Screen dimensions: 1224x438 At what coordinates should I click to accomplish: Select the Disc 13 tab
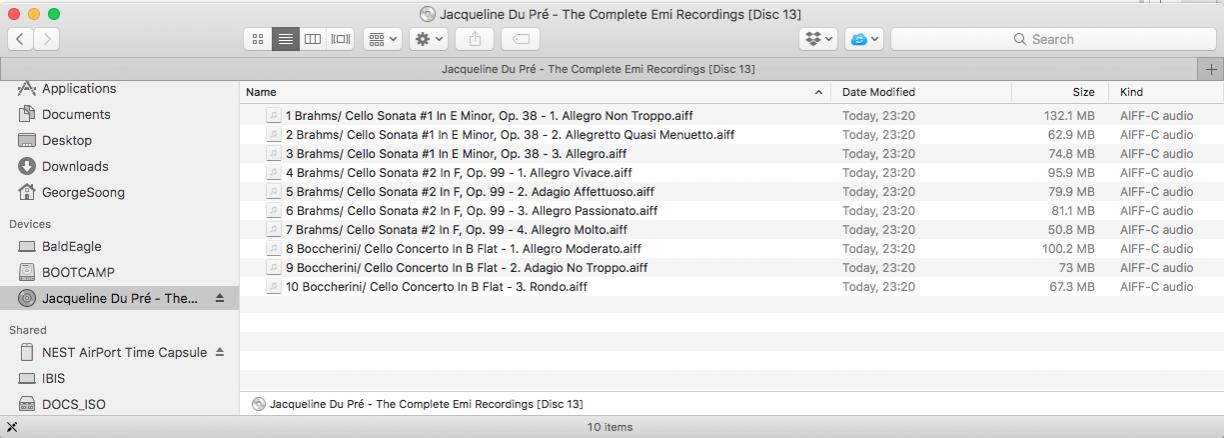coord(598,69)
